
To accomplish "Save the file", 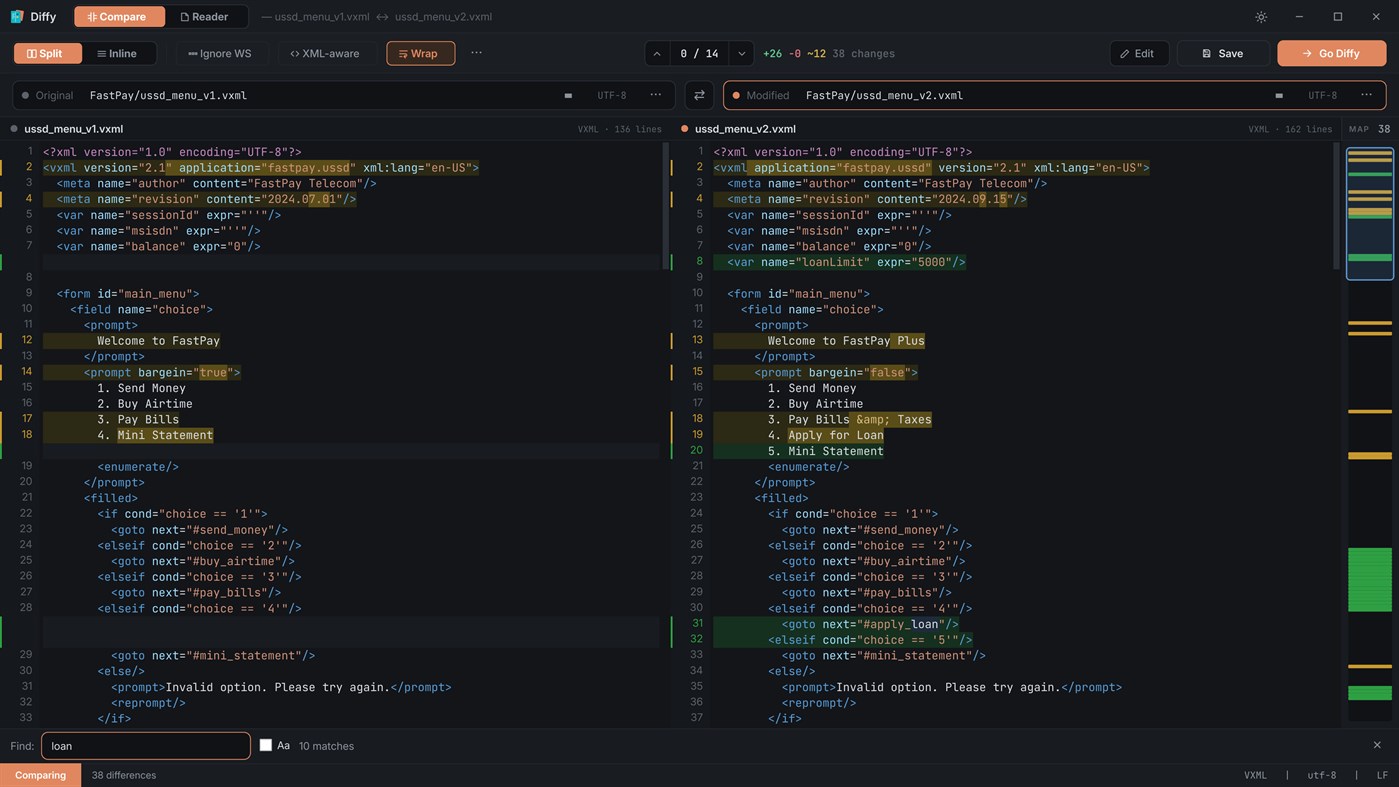I will (1223, 54).
